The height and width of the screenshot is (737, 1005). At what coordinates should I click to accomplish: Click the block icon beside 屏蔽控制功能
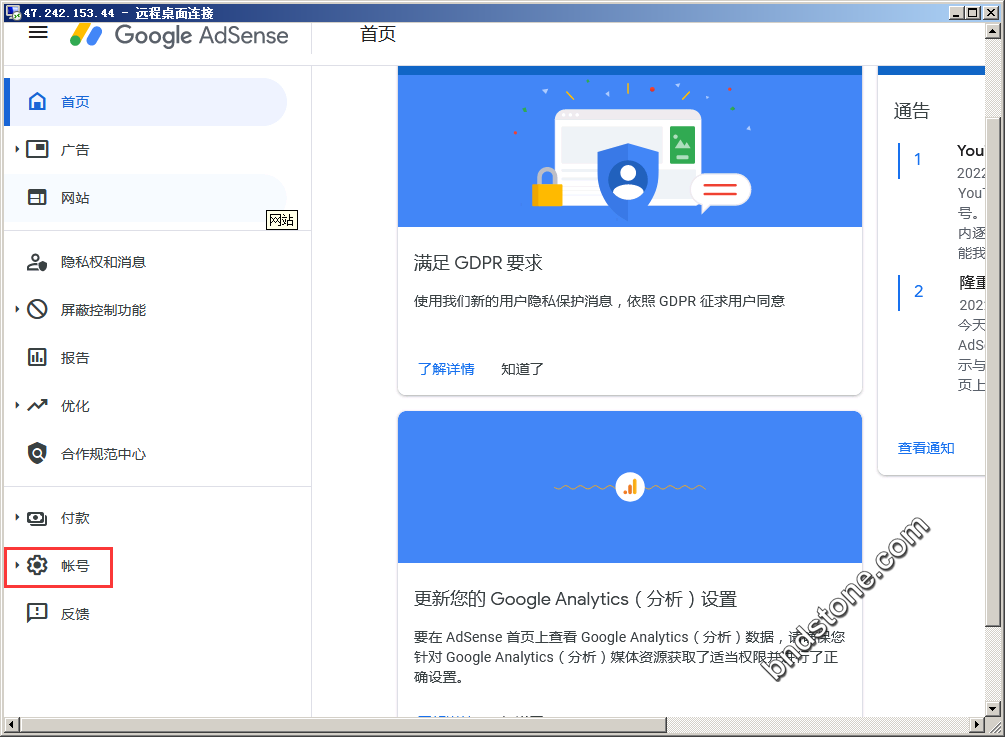pyautogui.click(x=37, y=310)
